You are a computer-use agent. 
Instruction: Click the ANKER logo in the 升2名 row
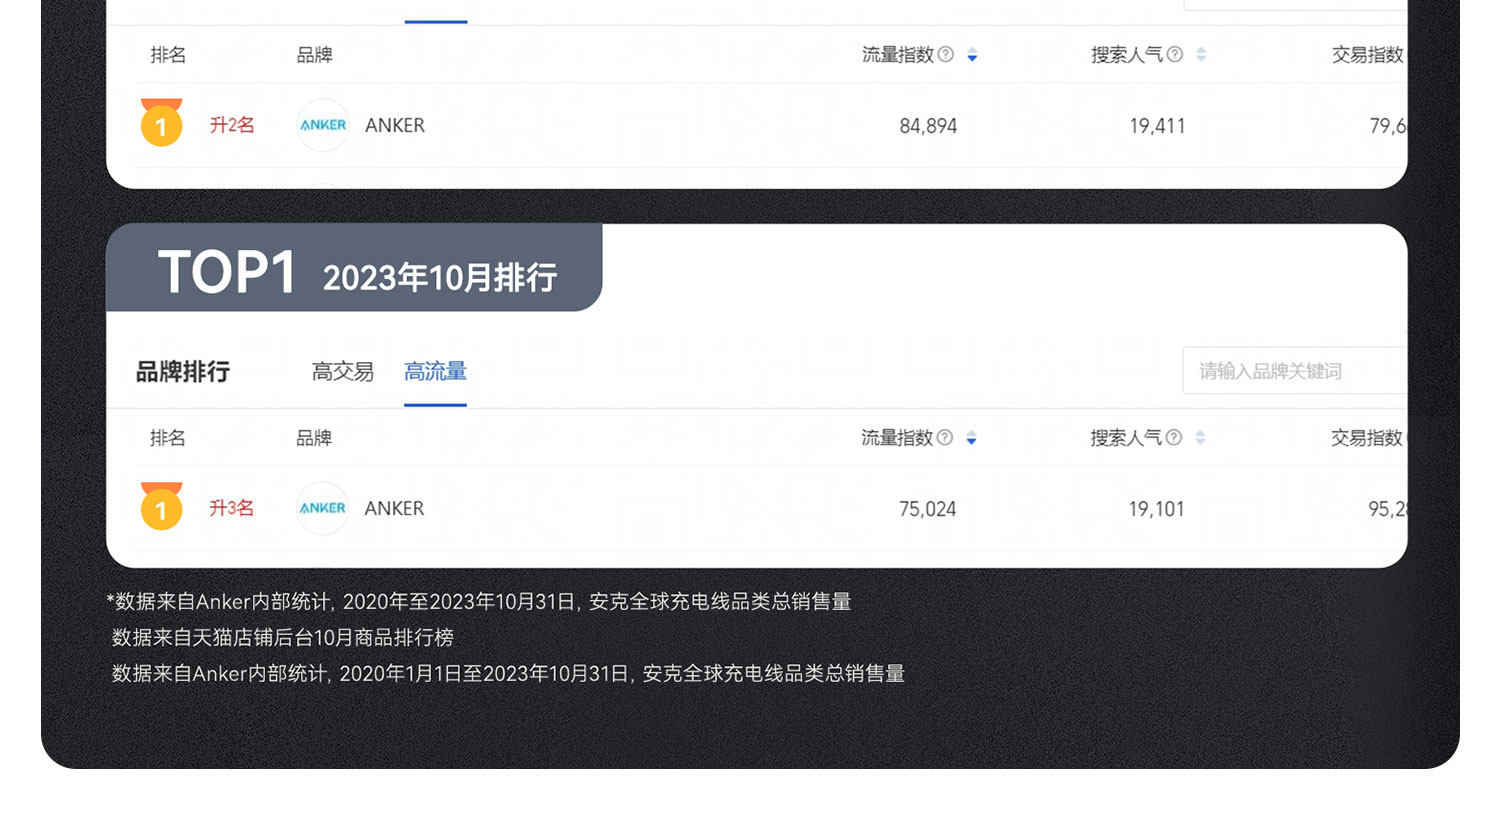pyautogui.click(x=323, y=125)
